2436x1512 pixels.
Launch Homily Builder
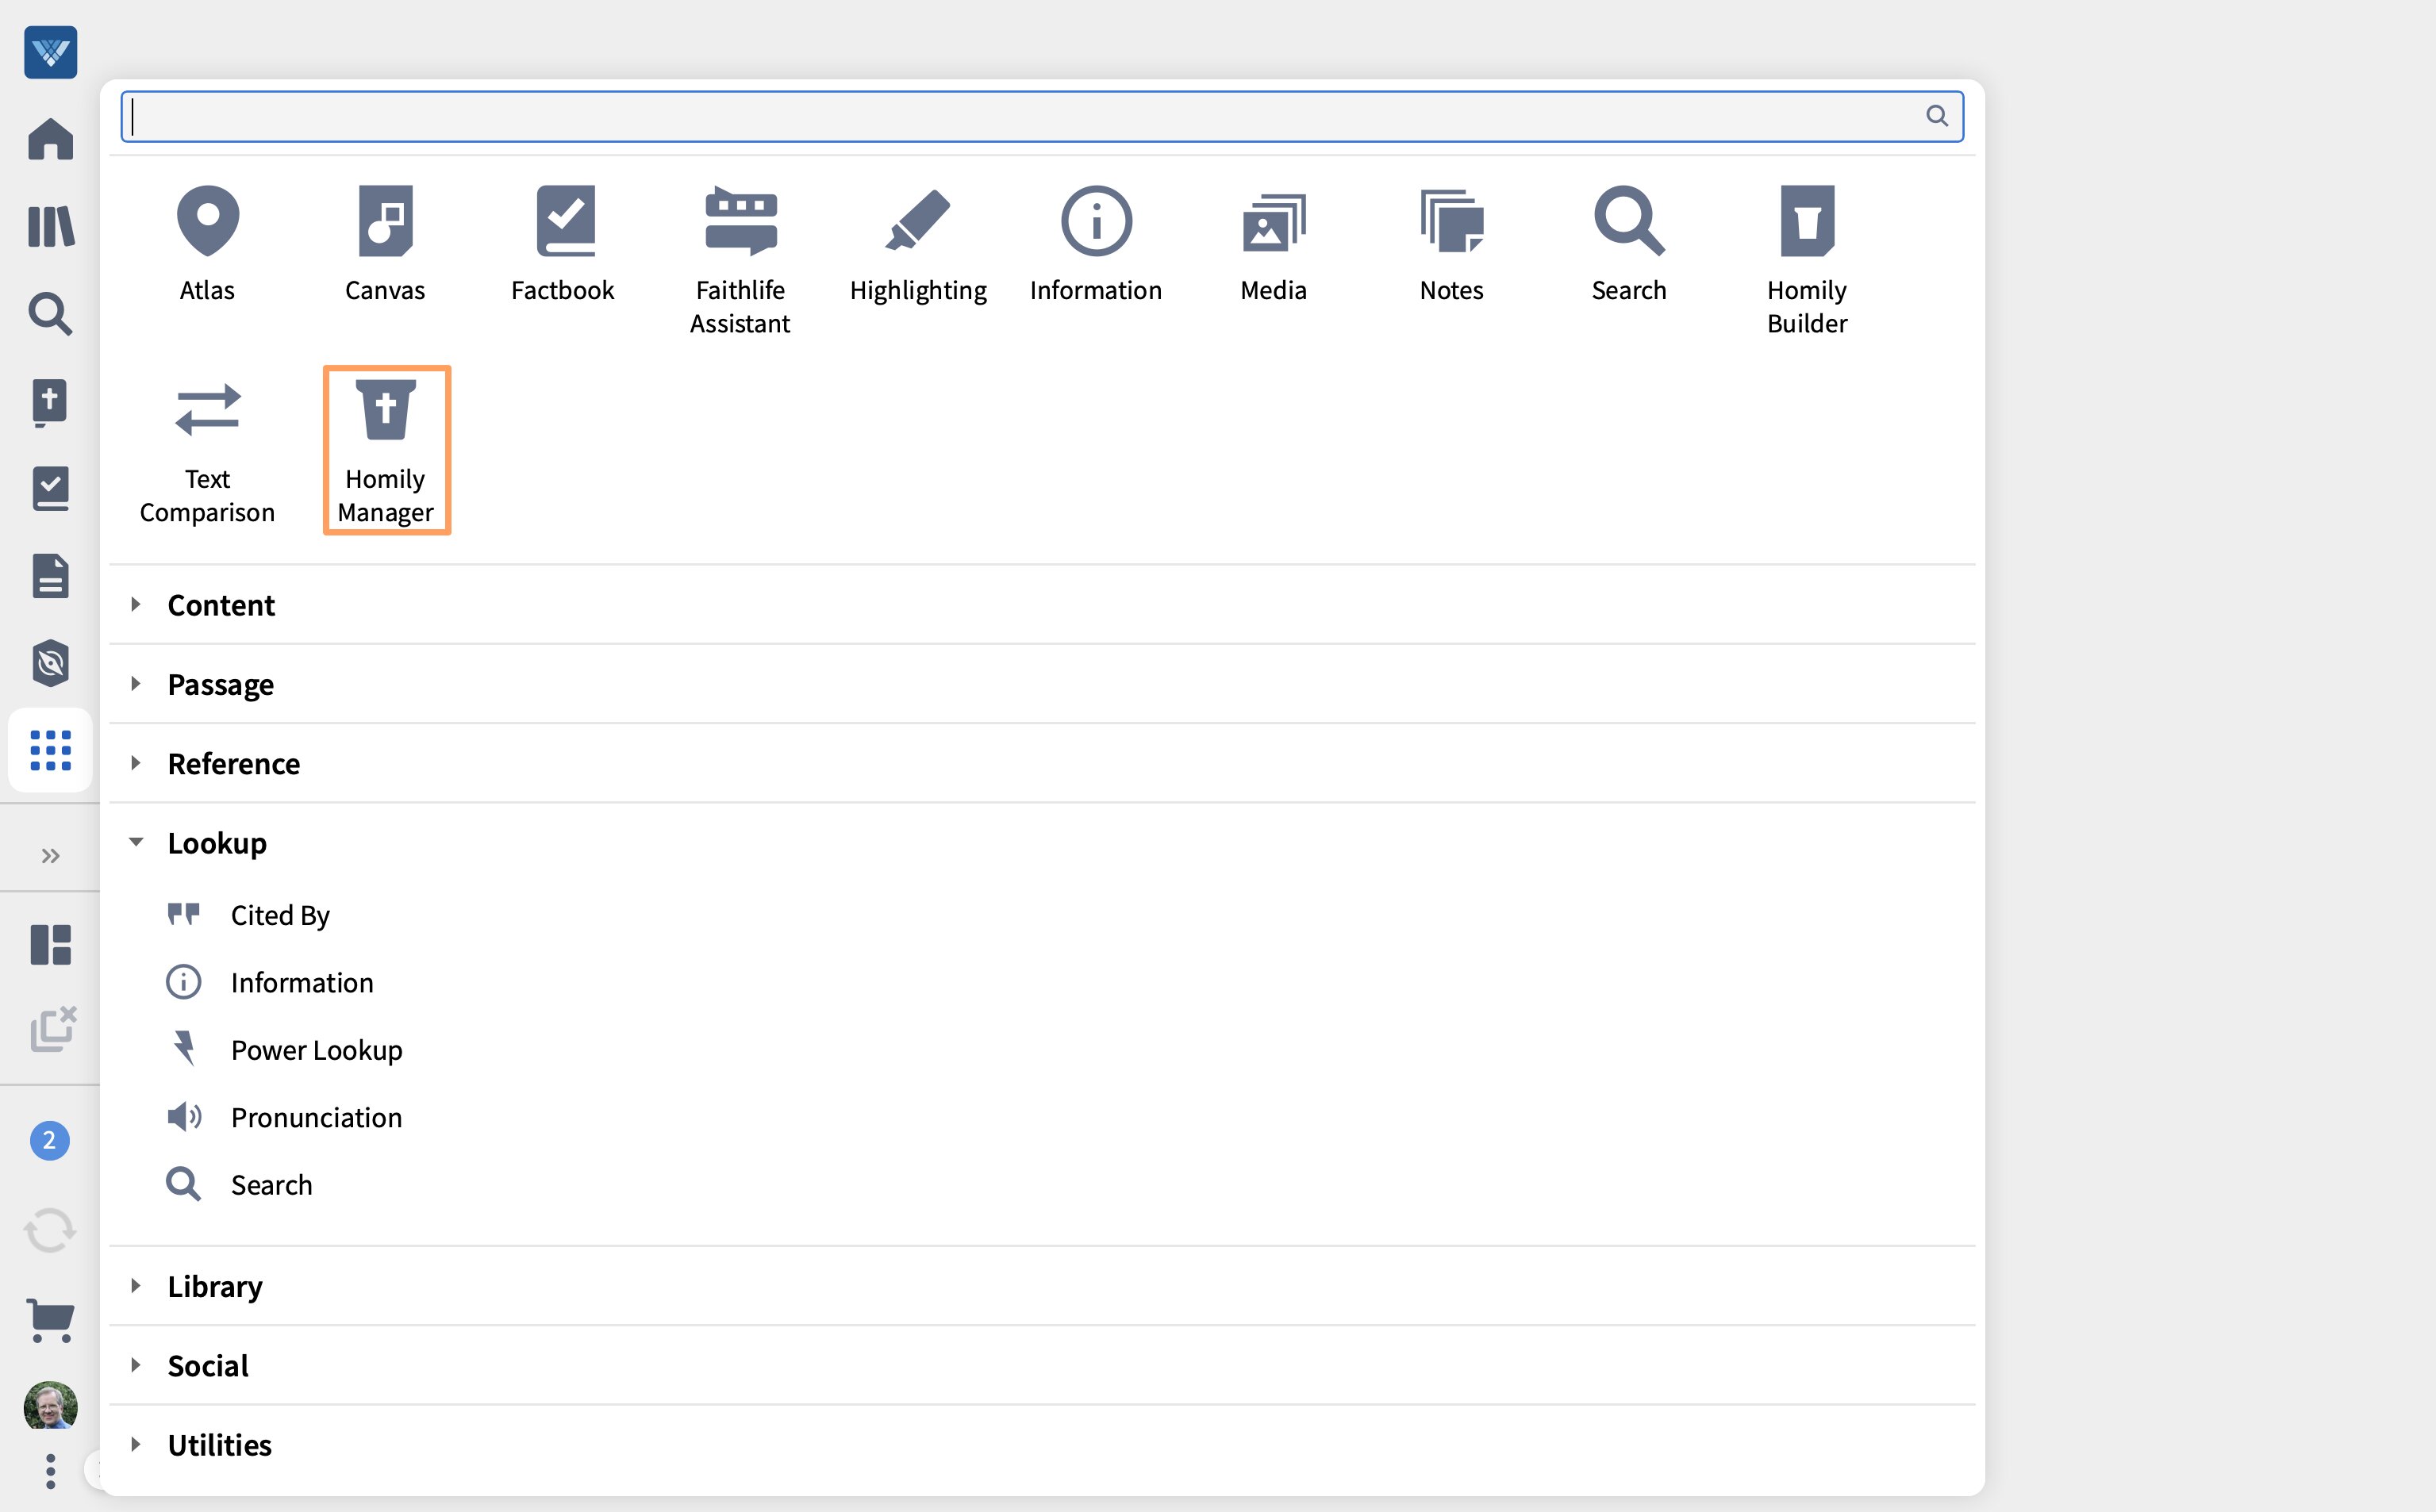point(1807,260)
